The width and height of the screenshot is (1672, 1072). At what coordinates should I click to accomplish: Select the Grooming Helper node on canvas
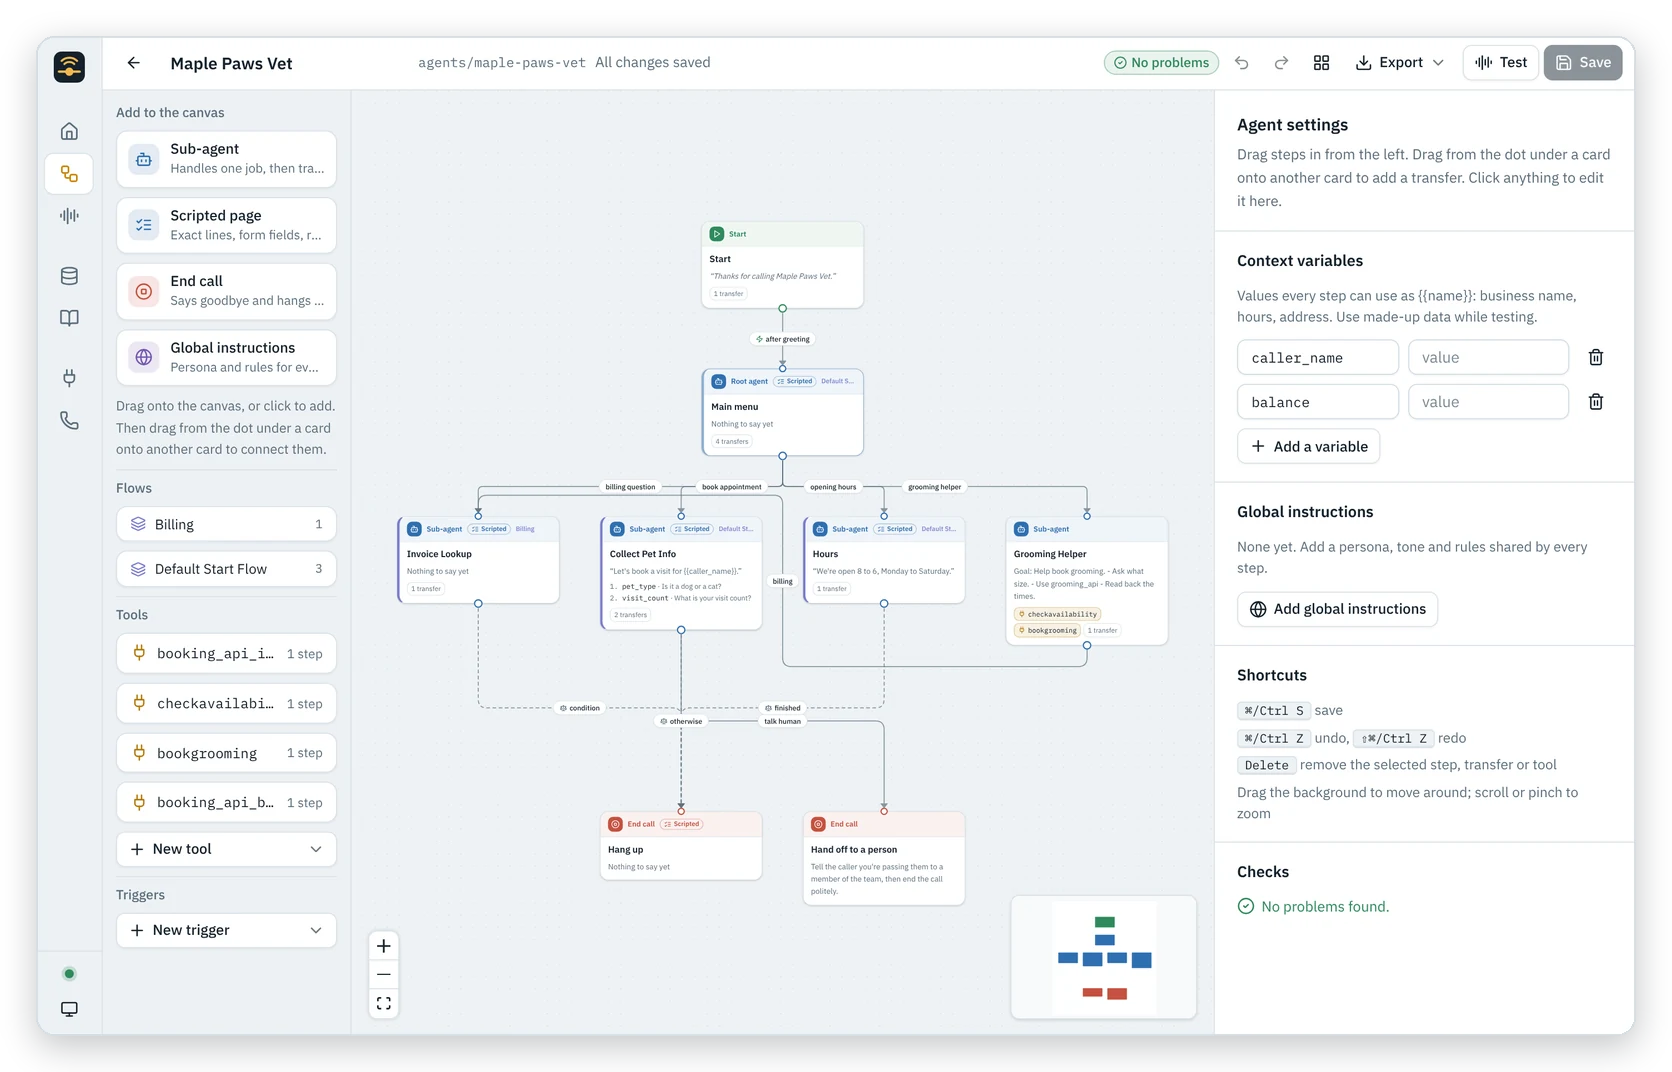(x=1087, y=581)
